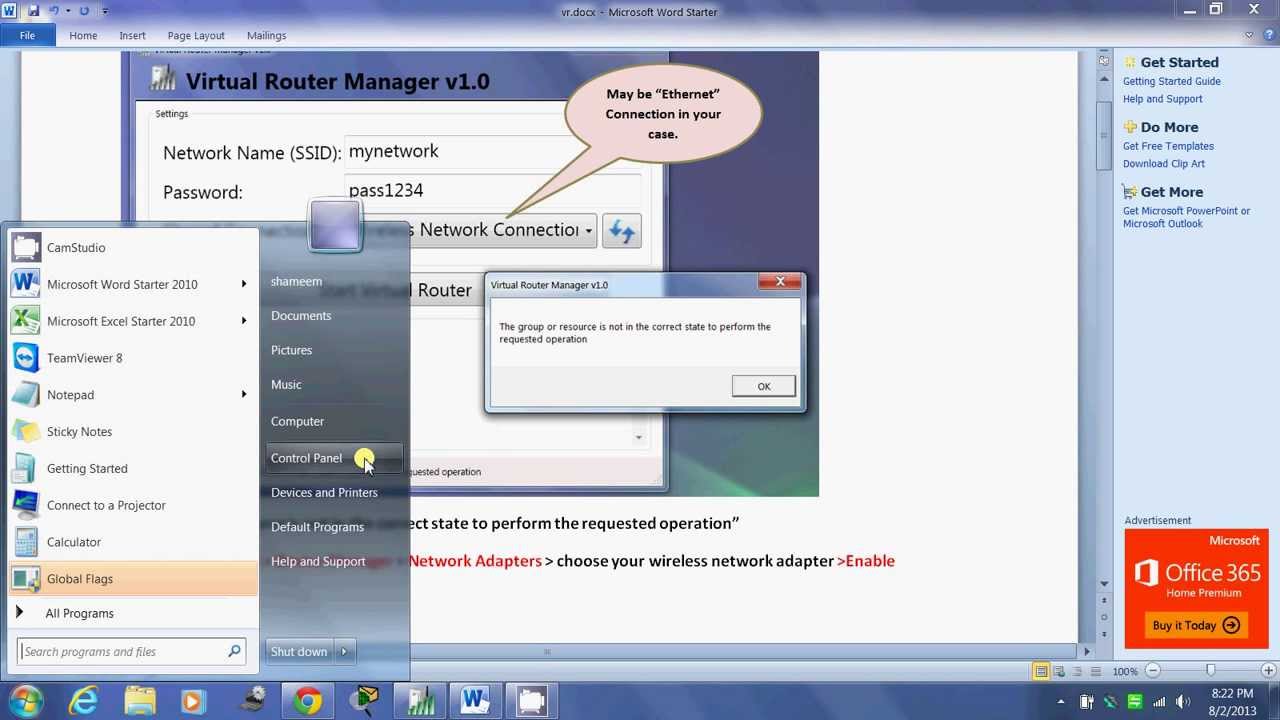This screenshot has height=720, width=1280.
Task: Open the File tab
Action: (x=27, y=35)
